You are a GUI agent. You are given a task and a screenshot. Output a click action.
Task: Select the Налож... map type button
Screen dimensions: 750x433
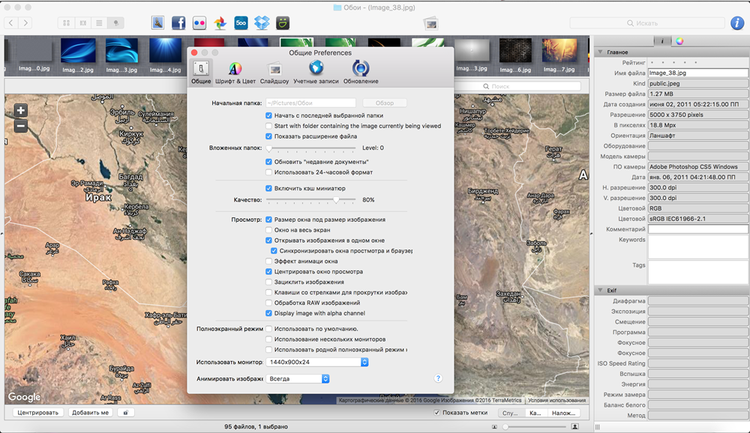pos(563,412)
